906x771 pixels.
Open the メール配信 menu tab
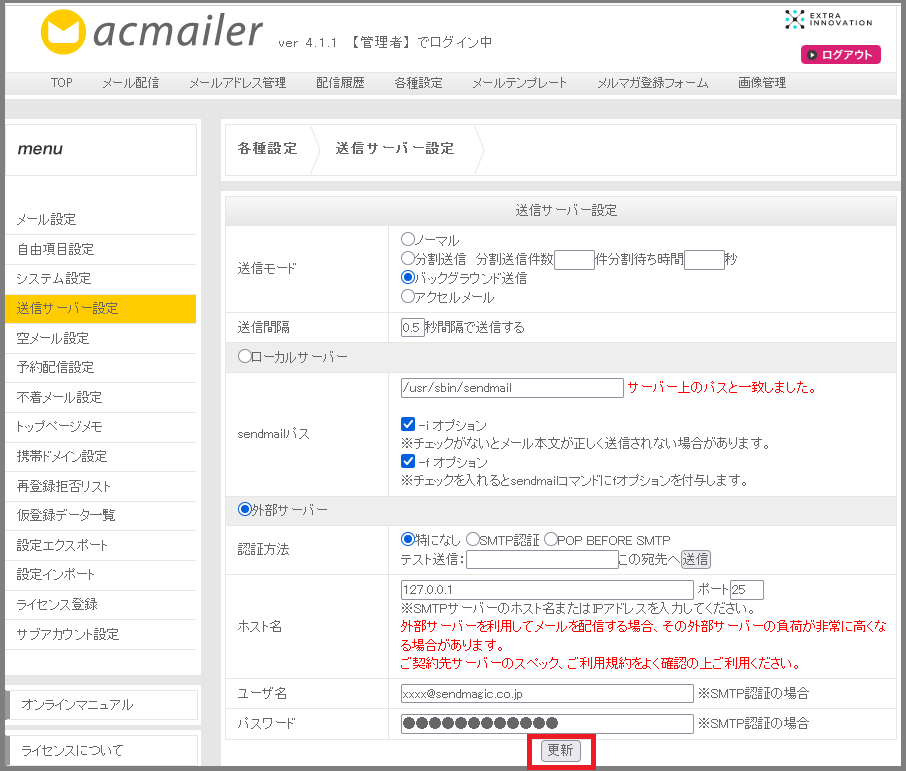click(130, 83)
